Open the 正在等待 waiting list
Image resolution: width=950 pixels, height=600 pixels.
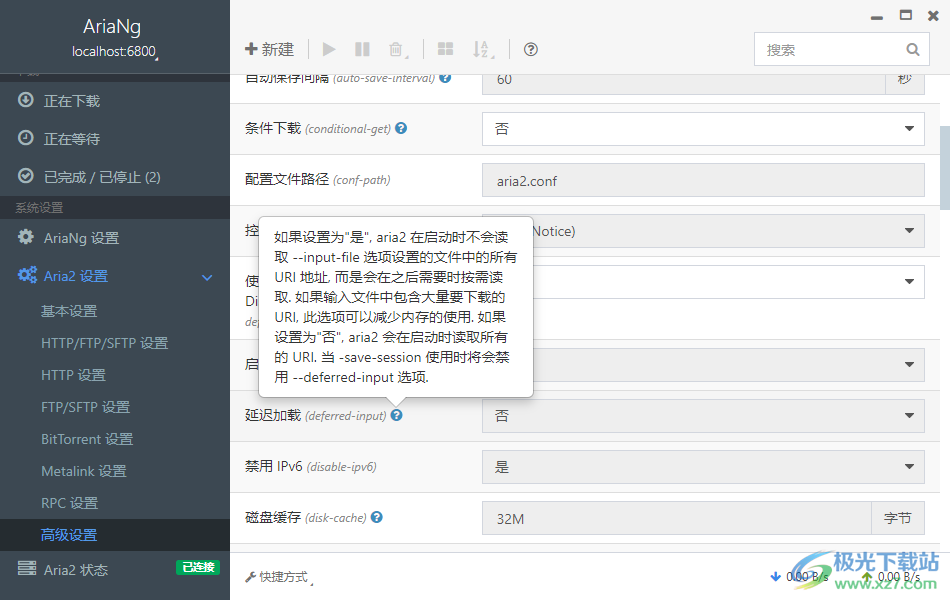(115, 139)
